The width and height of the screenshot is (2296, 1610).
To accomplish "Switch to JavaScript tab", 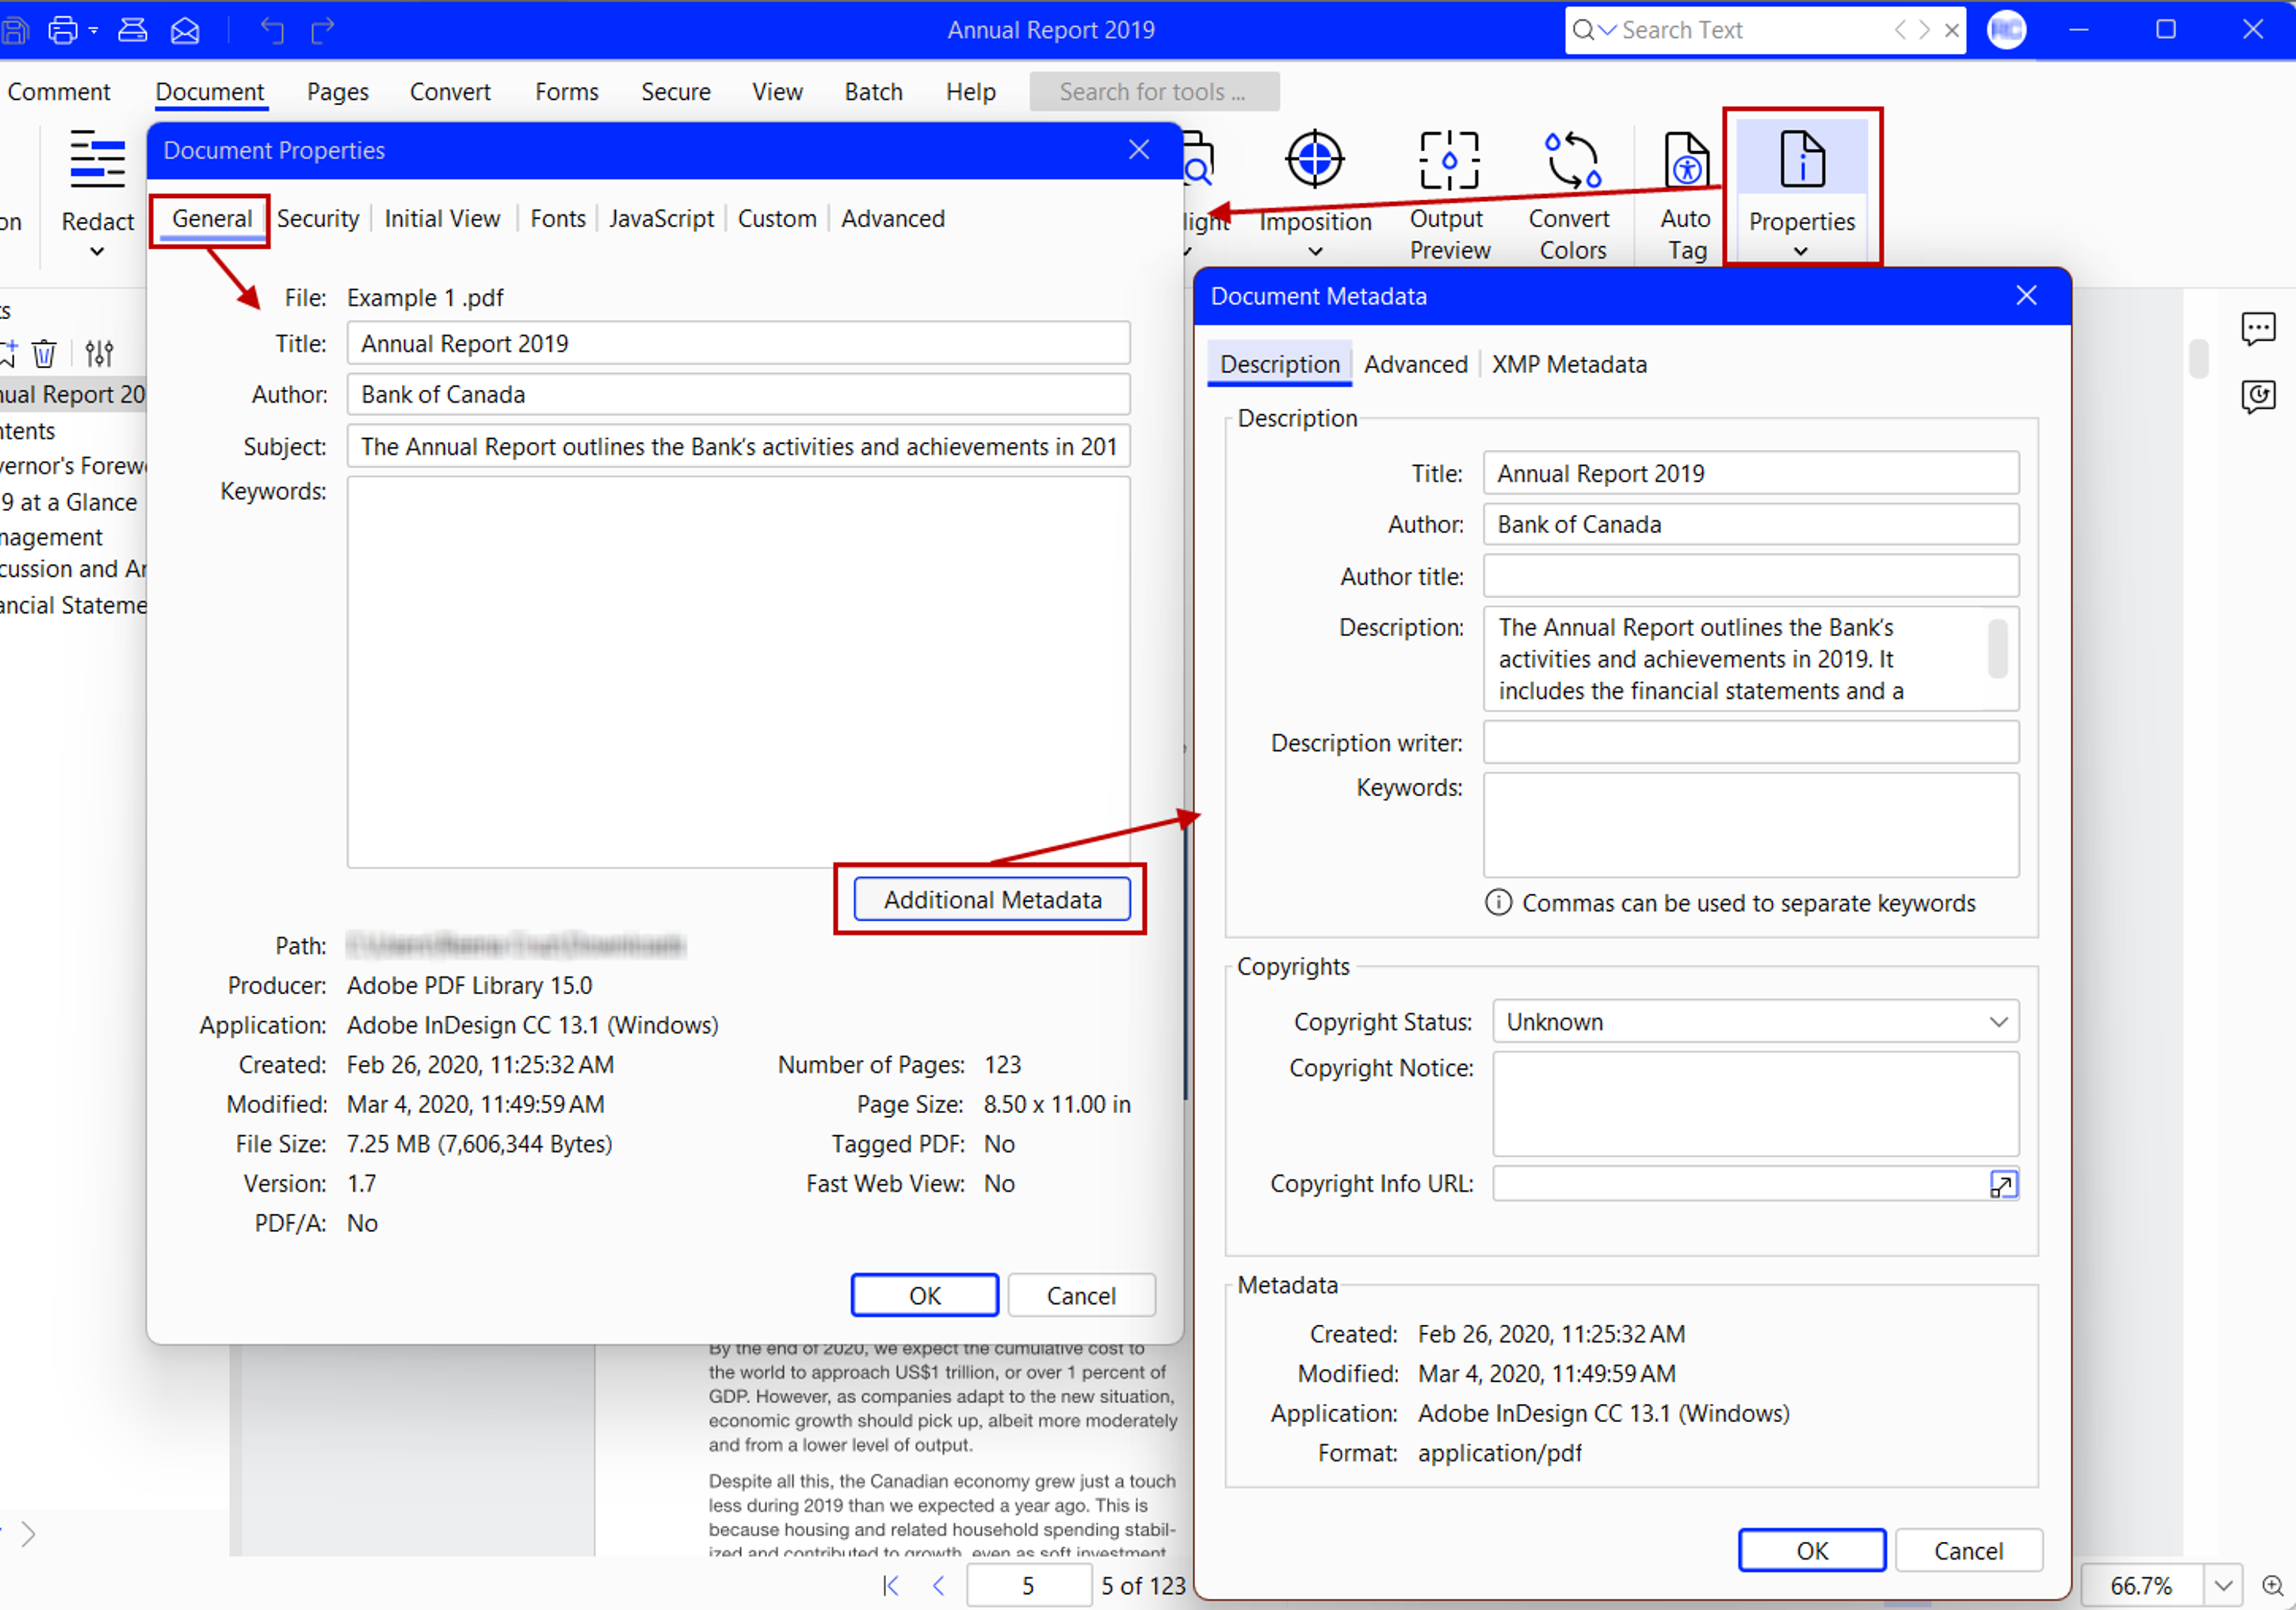I will (x=661, y=218).
